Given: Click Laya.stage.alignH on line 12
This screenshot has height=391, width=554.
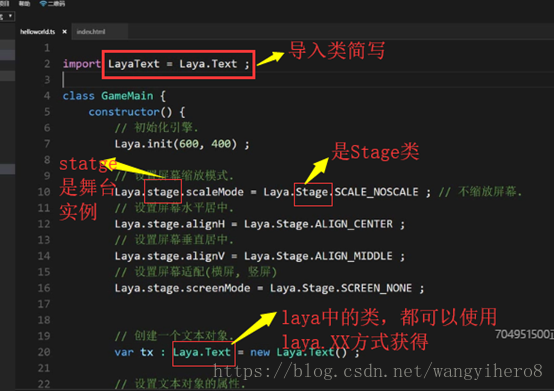Looking at the screenshot, I should 170,224.
